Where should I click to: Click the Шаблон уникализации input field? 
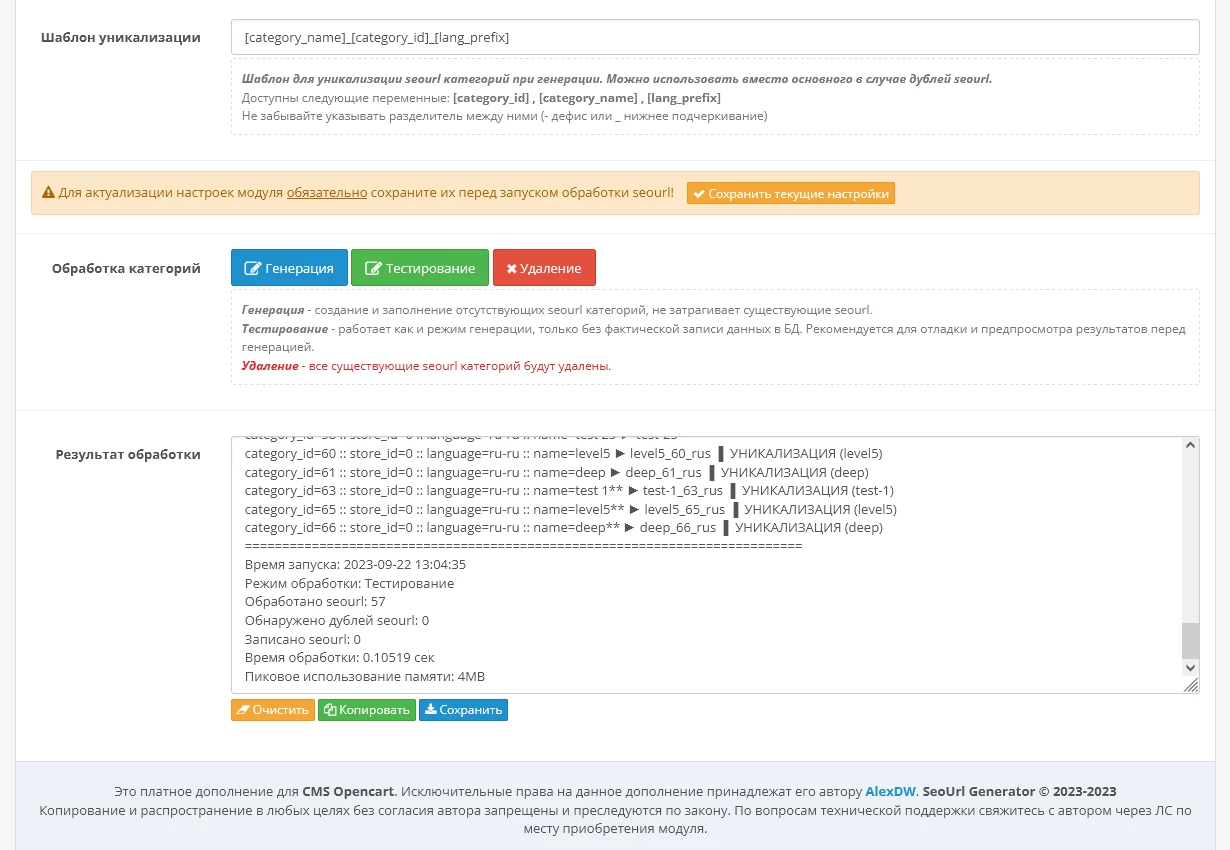click(x=715, y=37)
